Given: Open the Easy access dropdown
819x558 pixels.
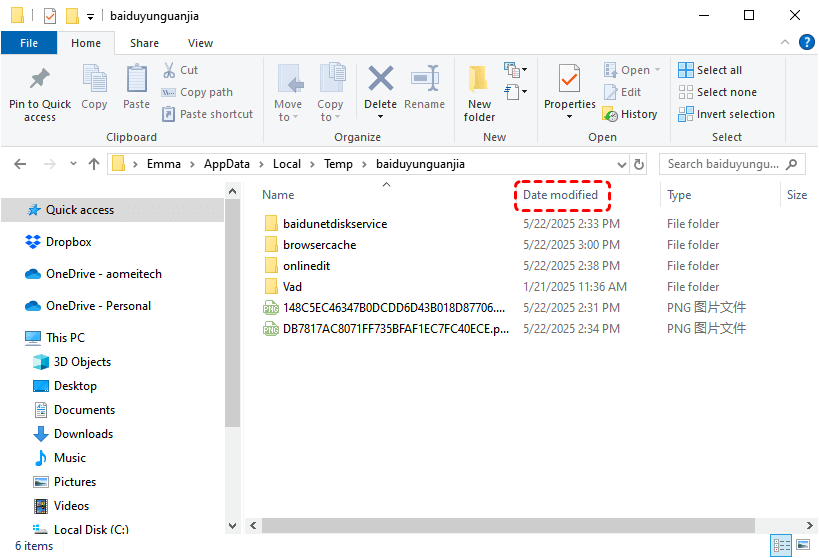Looking at the screenshot, I should click(x=515, y=92).
